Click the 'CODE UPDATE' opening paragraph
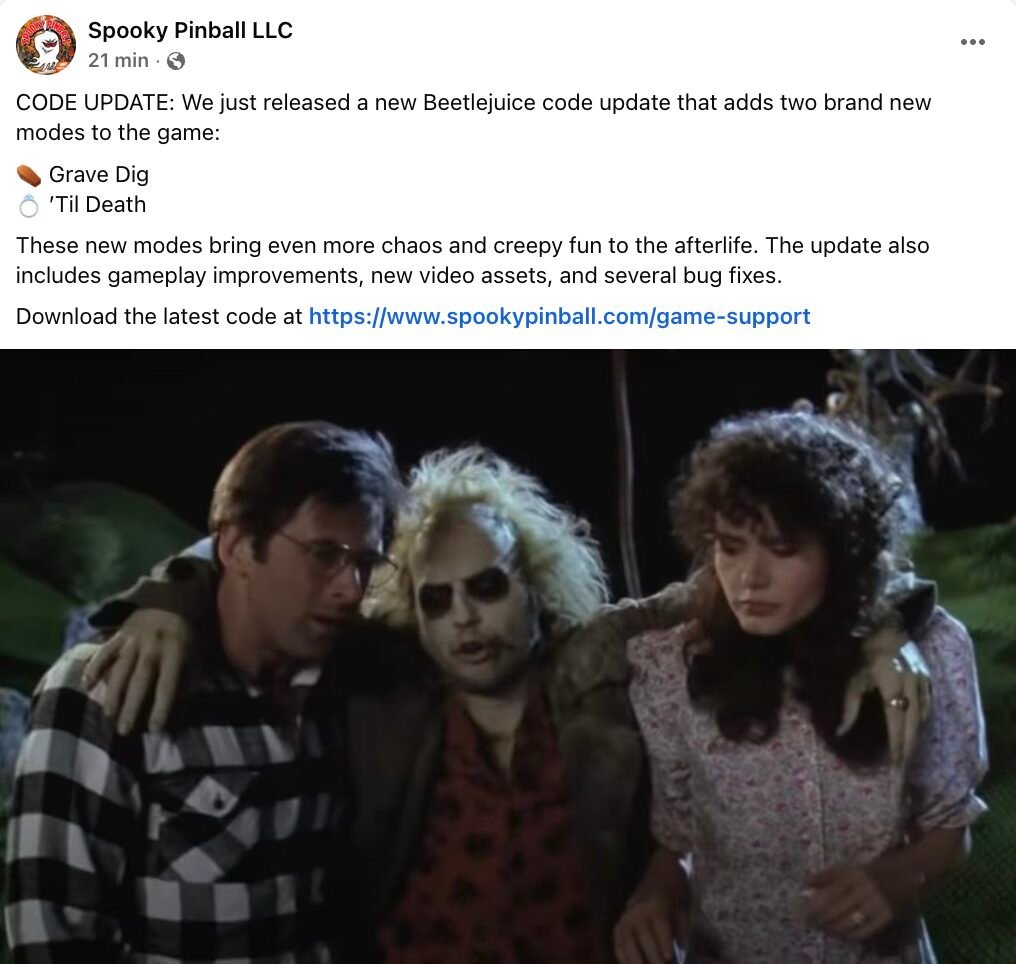 pos(473,117)
